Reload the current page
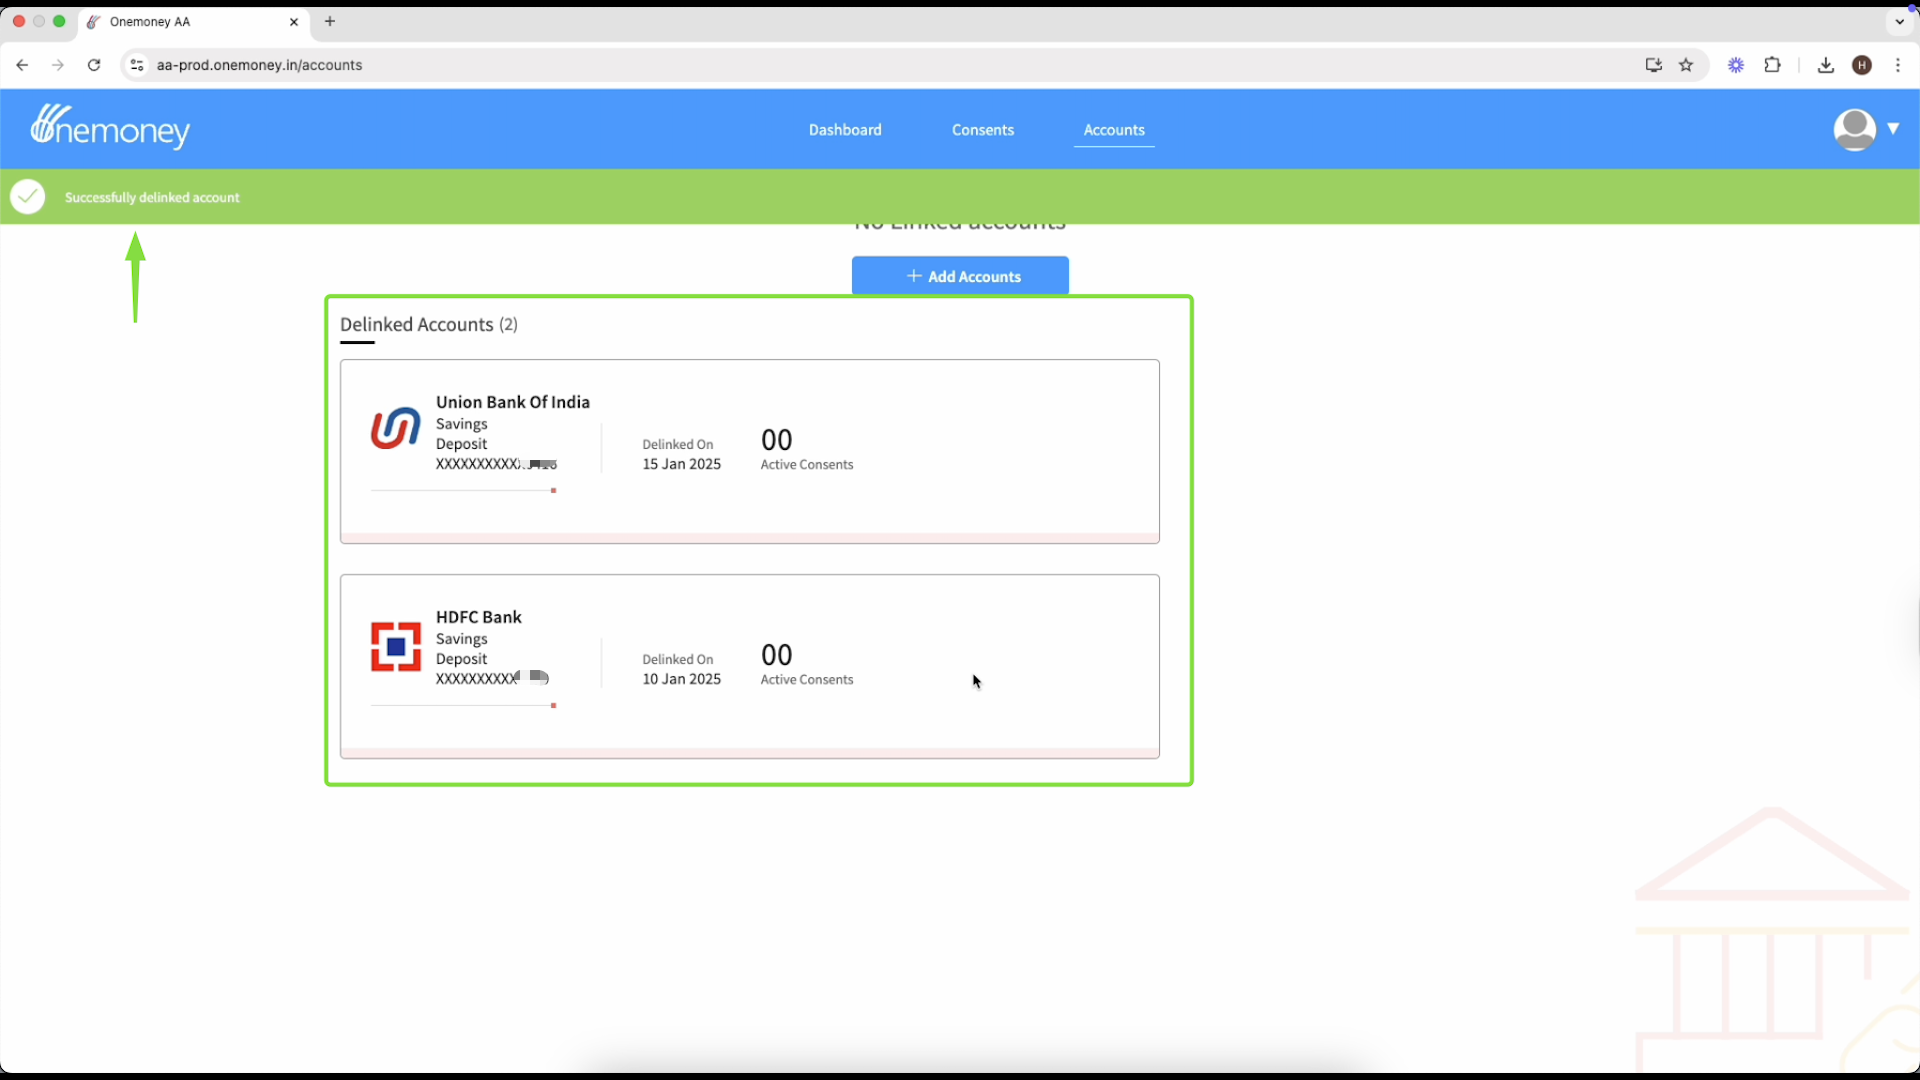Image resolution: width=1920 pixels, height=1080 pixels. click(x=94, y=65)
